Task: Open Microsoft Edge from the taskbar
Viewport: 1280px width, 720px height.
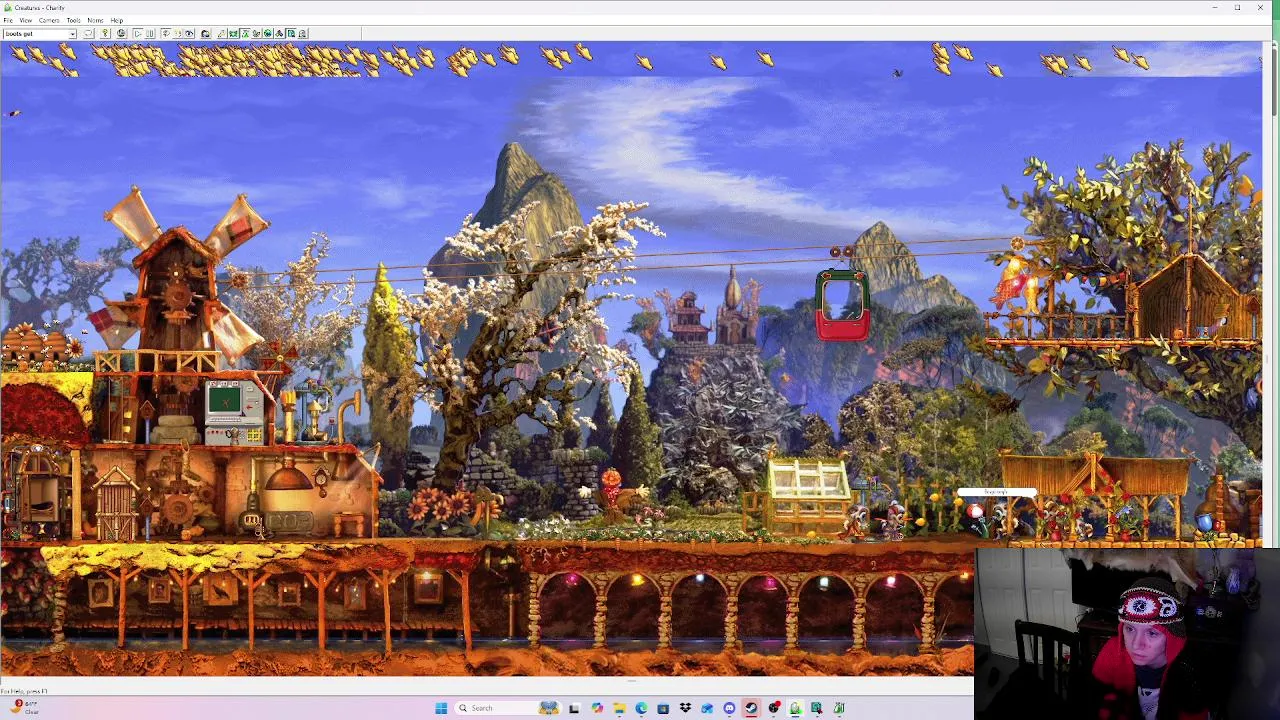Action: pos(641,708)
